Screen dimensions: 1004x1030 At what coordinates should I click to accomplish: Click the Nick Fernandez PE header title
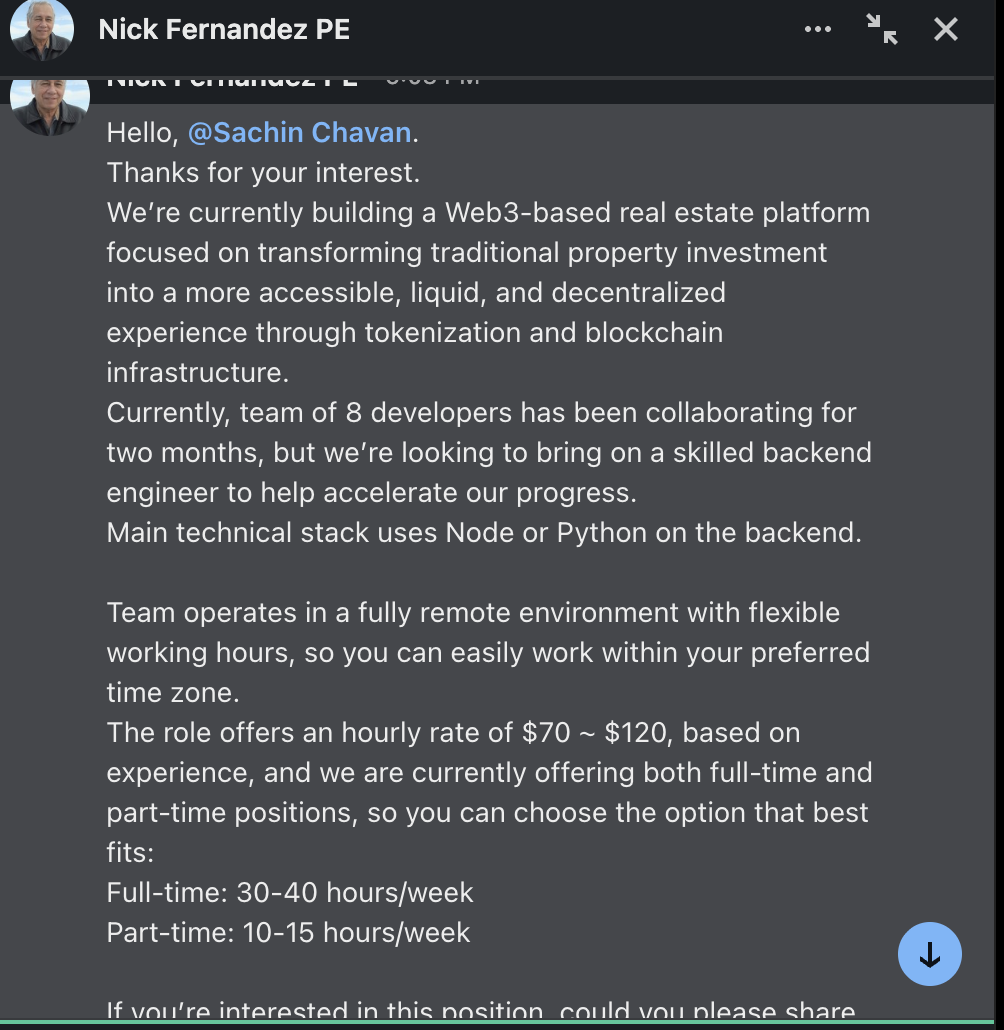(224, 30)
